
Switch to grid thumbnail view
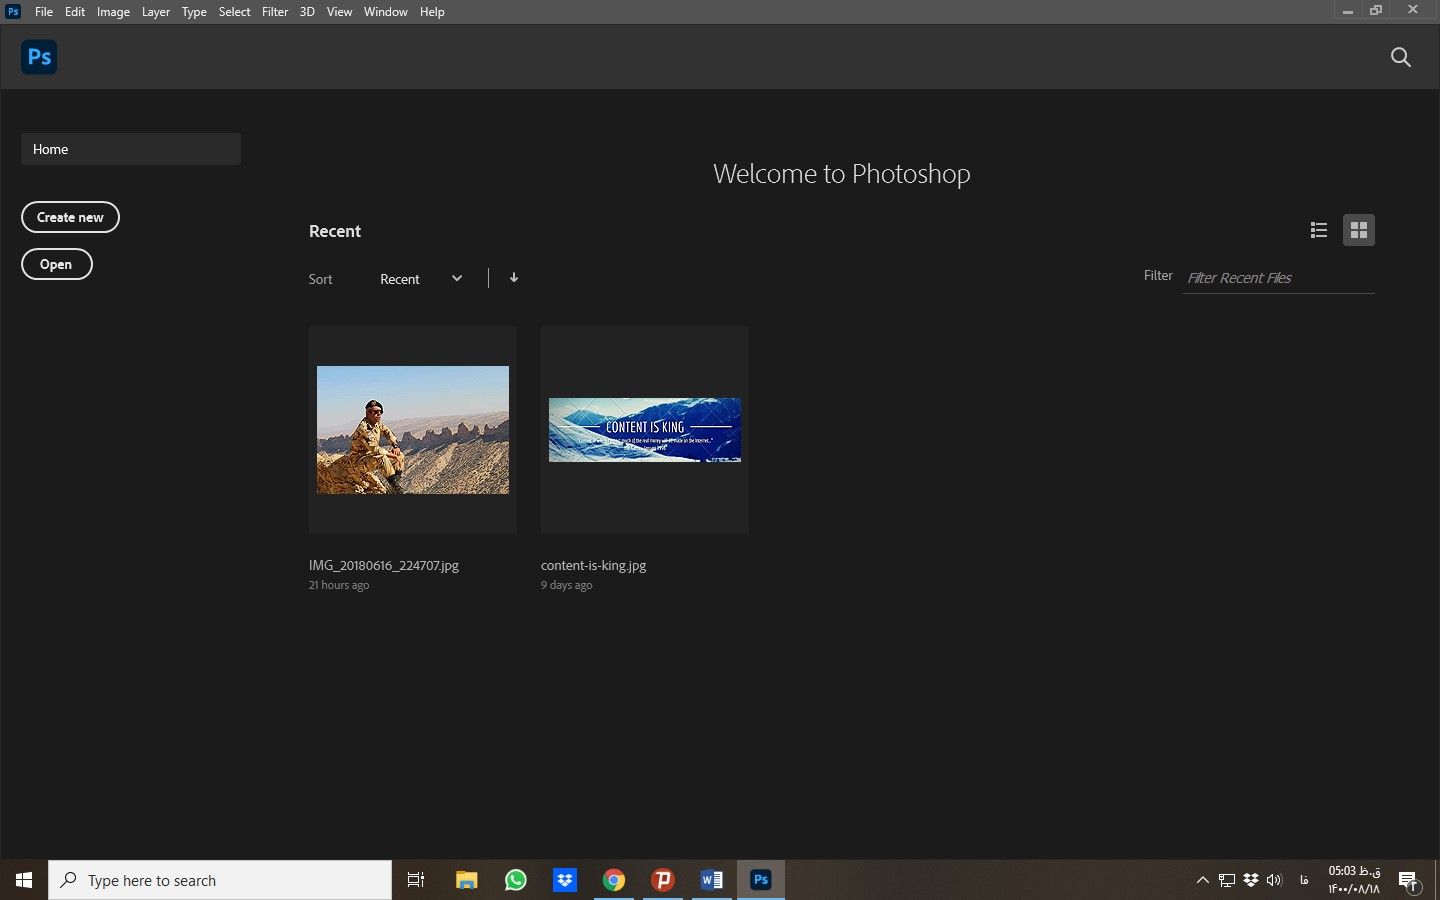[1358, 230]
